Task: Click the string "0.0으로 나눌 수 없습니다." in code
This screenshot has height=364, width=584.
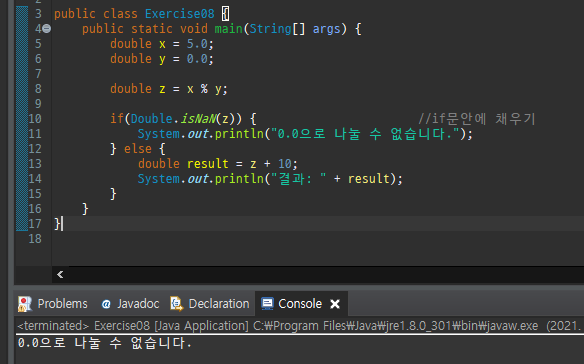Action: (x=365, y=134)
